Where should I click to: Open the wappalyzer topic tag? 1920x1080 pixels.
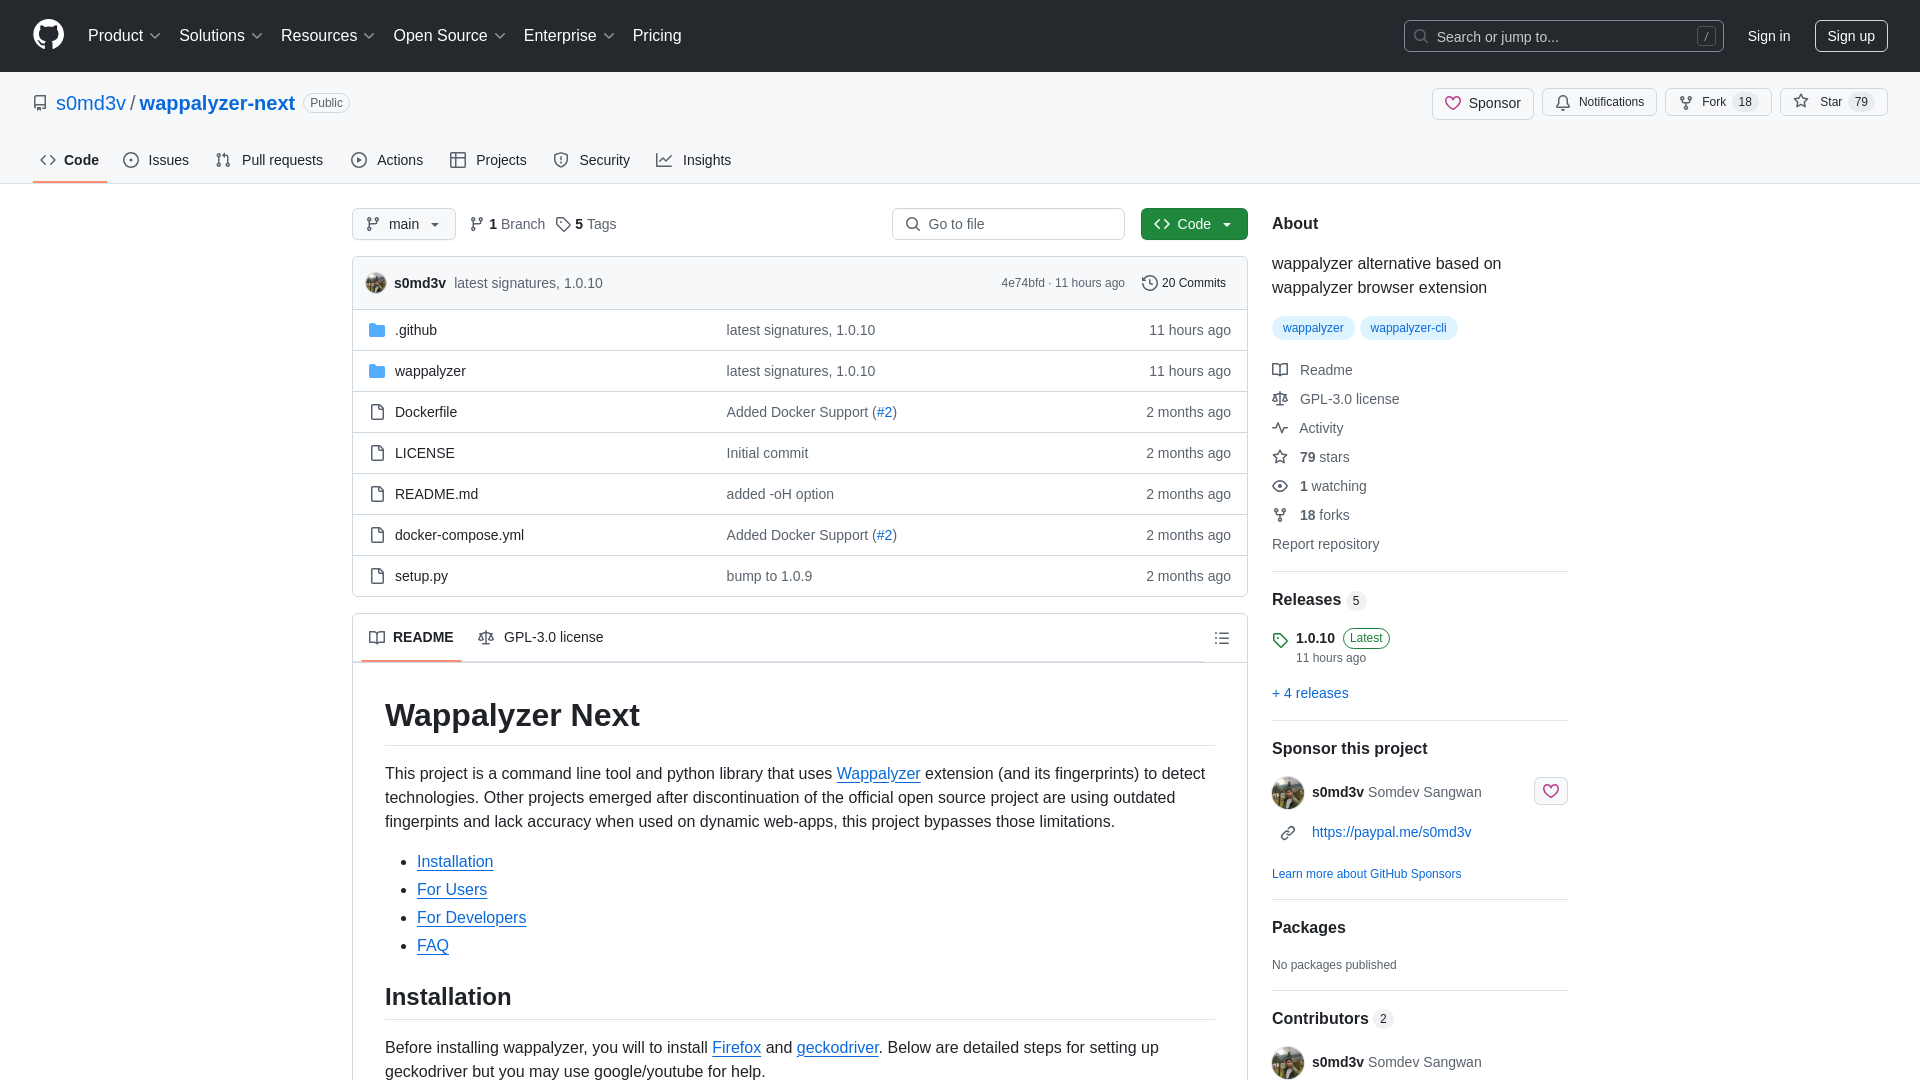1313,328
